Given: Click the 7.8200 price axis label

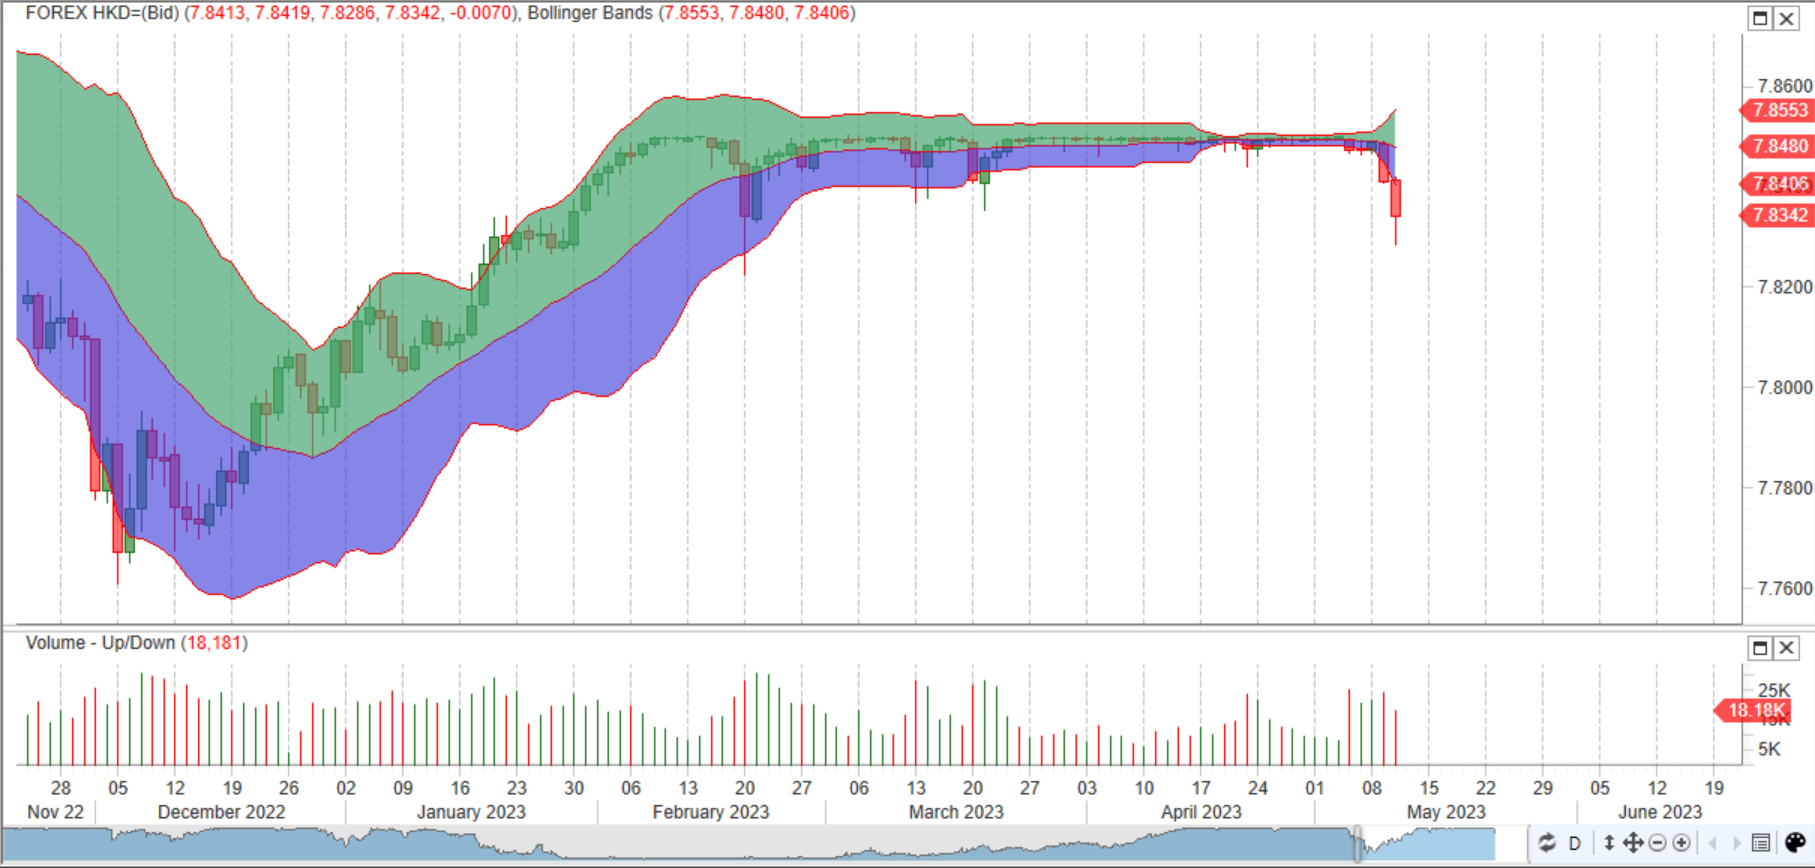Looking at the screenshot, I should [1785, 287].
